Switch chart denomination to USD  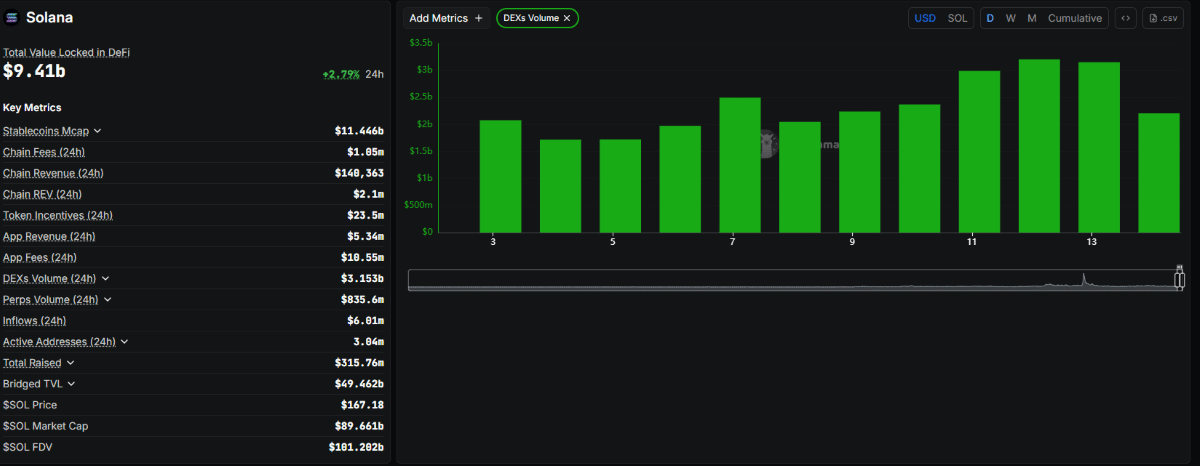[925, 18]
